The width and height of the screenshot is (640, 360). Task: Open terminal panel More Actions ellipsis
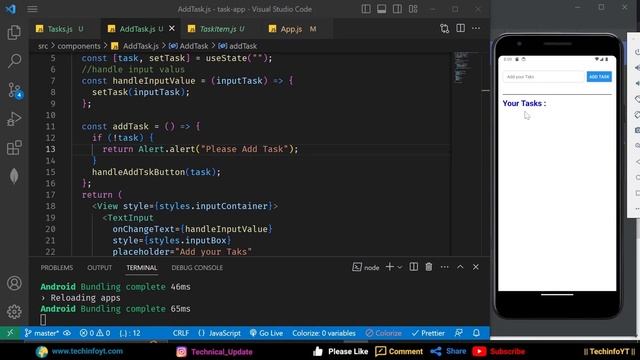tap(444, 267)
